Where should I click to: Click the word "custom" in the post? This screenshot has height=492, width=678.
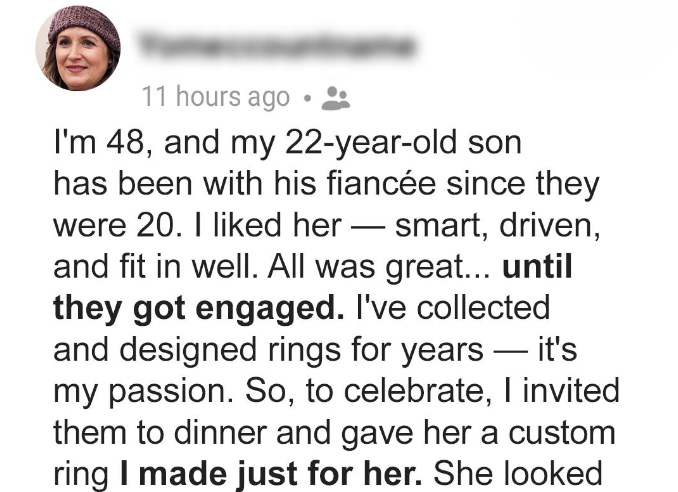click(562, 433)
